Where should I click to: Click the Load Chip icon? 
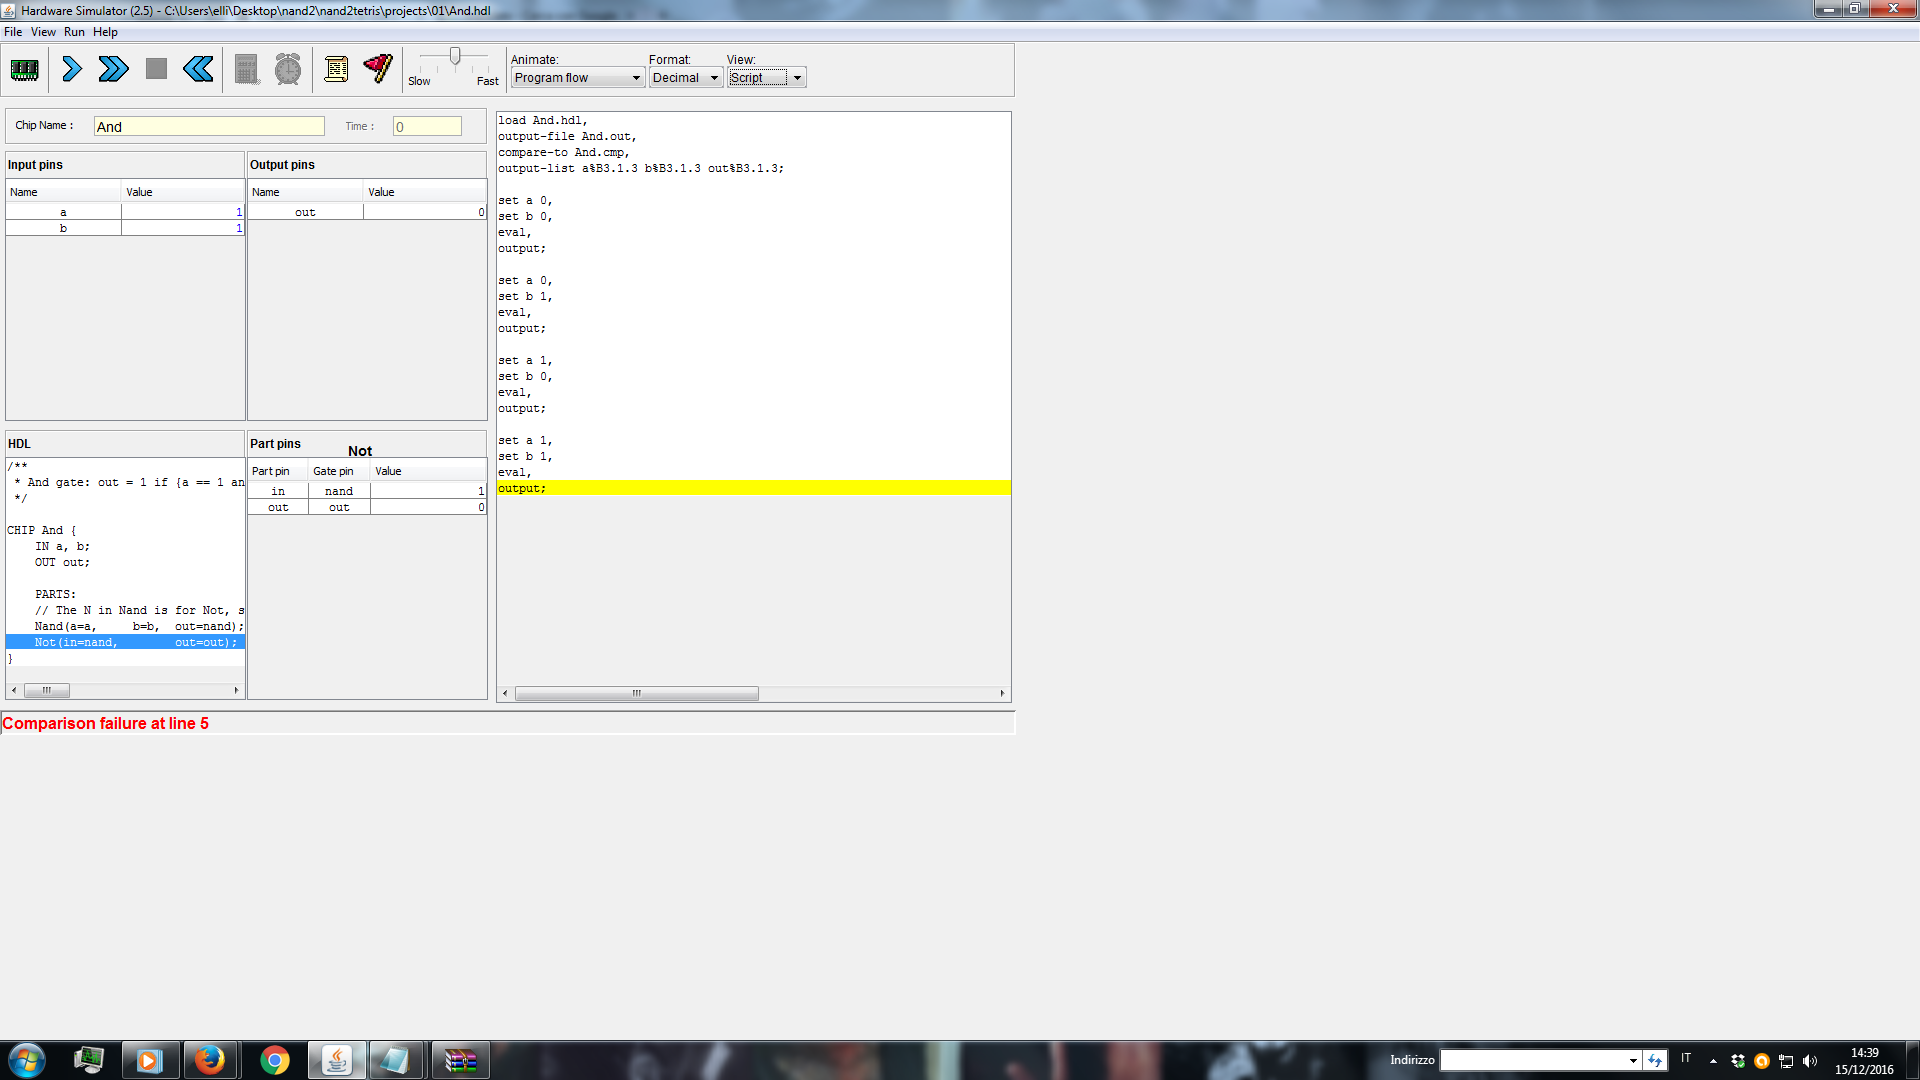(x=25, y=70)
